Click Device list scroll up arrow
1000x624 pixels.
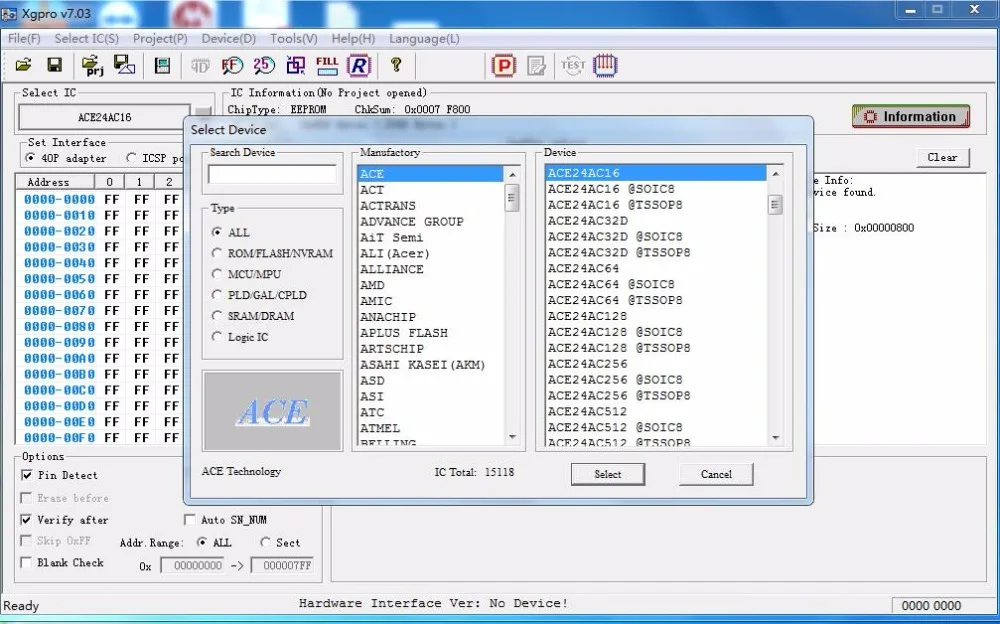point(776,174)
